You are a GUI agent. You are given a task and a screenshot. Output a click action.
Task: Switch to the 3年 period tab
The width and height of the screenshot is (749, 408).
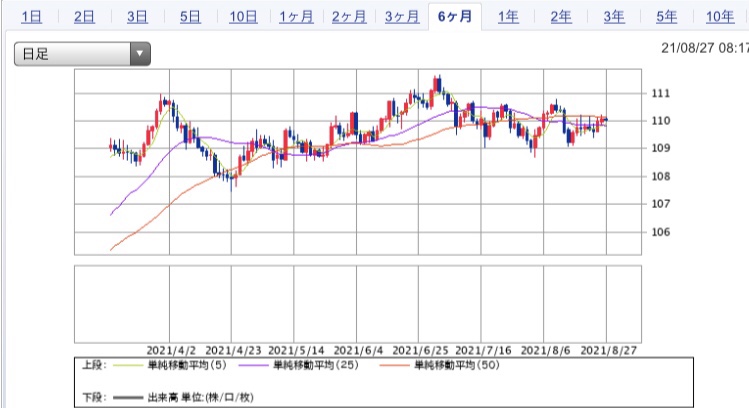click(x=614, y=17)
